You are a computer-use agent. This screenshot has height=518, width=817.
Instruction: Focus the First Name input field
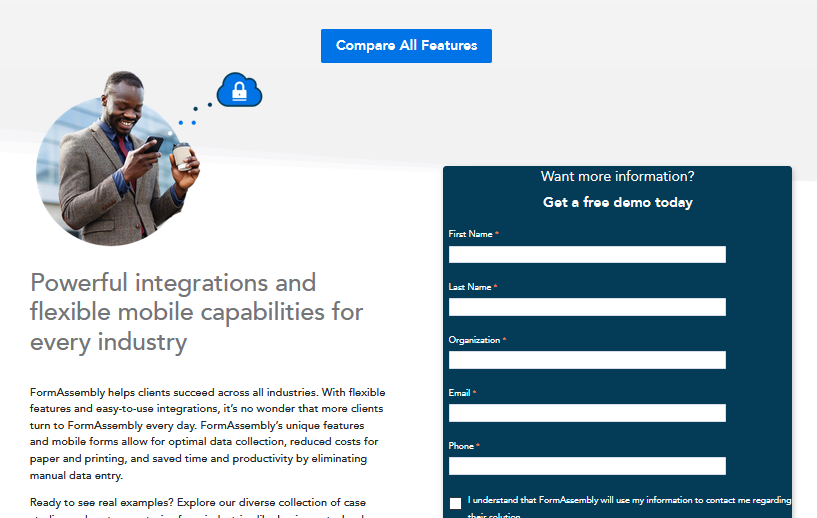tap(587, 254)
